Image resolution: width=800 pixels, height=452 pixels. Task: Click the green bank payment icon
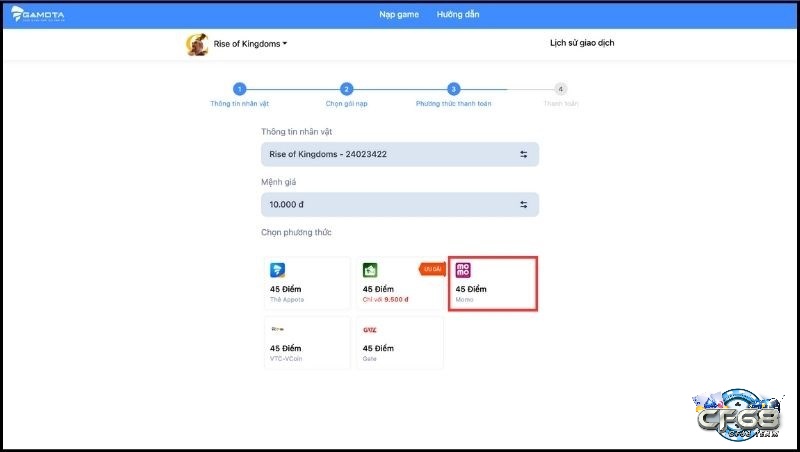[370, 270]
